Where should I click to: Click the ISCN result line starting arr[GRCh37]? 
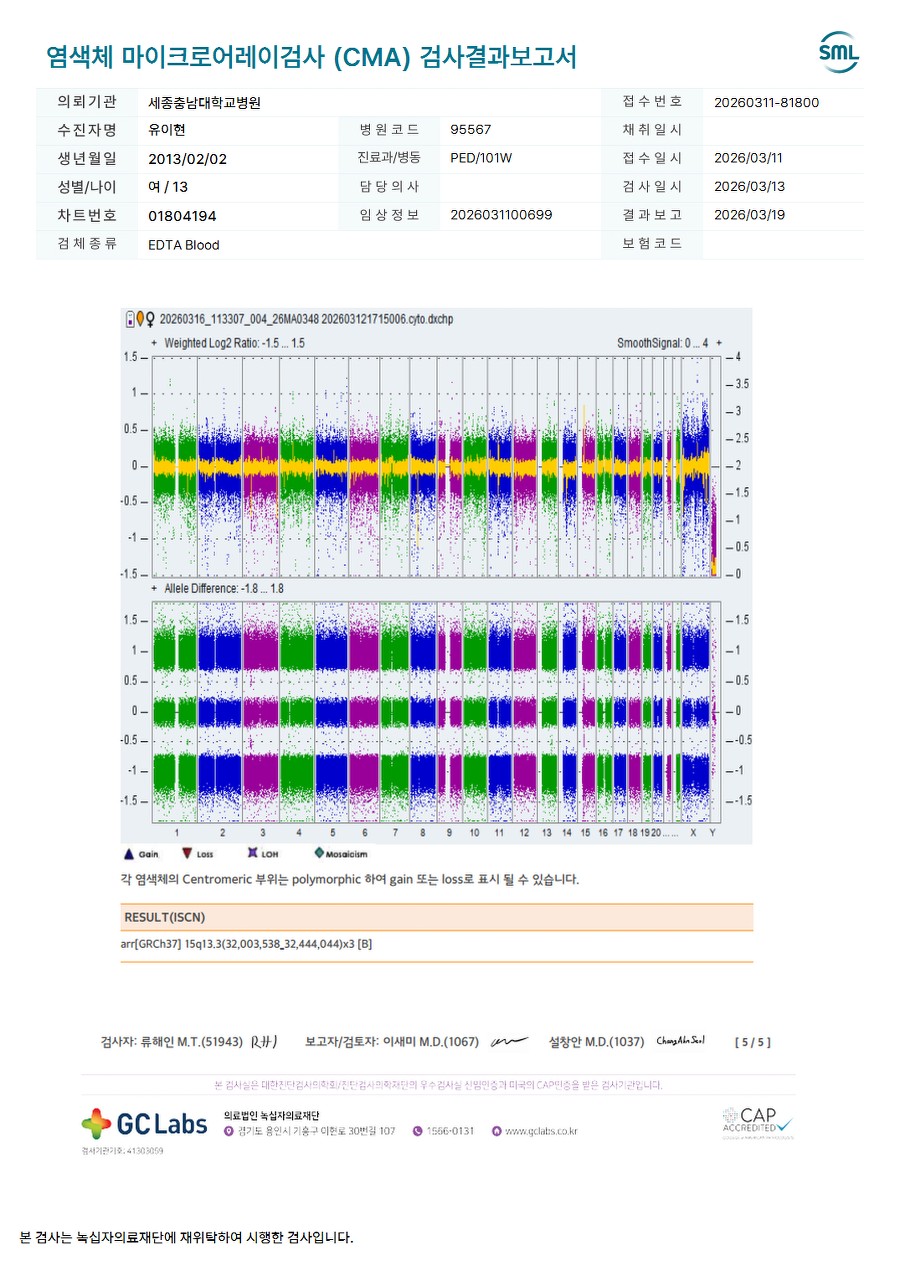click(x=246, y=944)
